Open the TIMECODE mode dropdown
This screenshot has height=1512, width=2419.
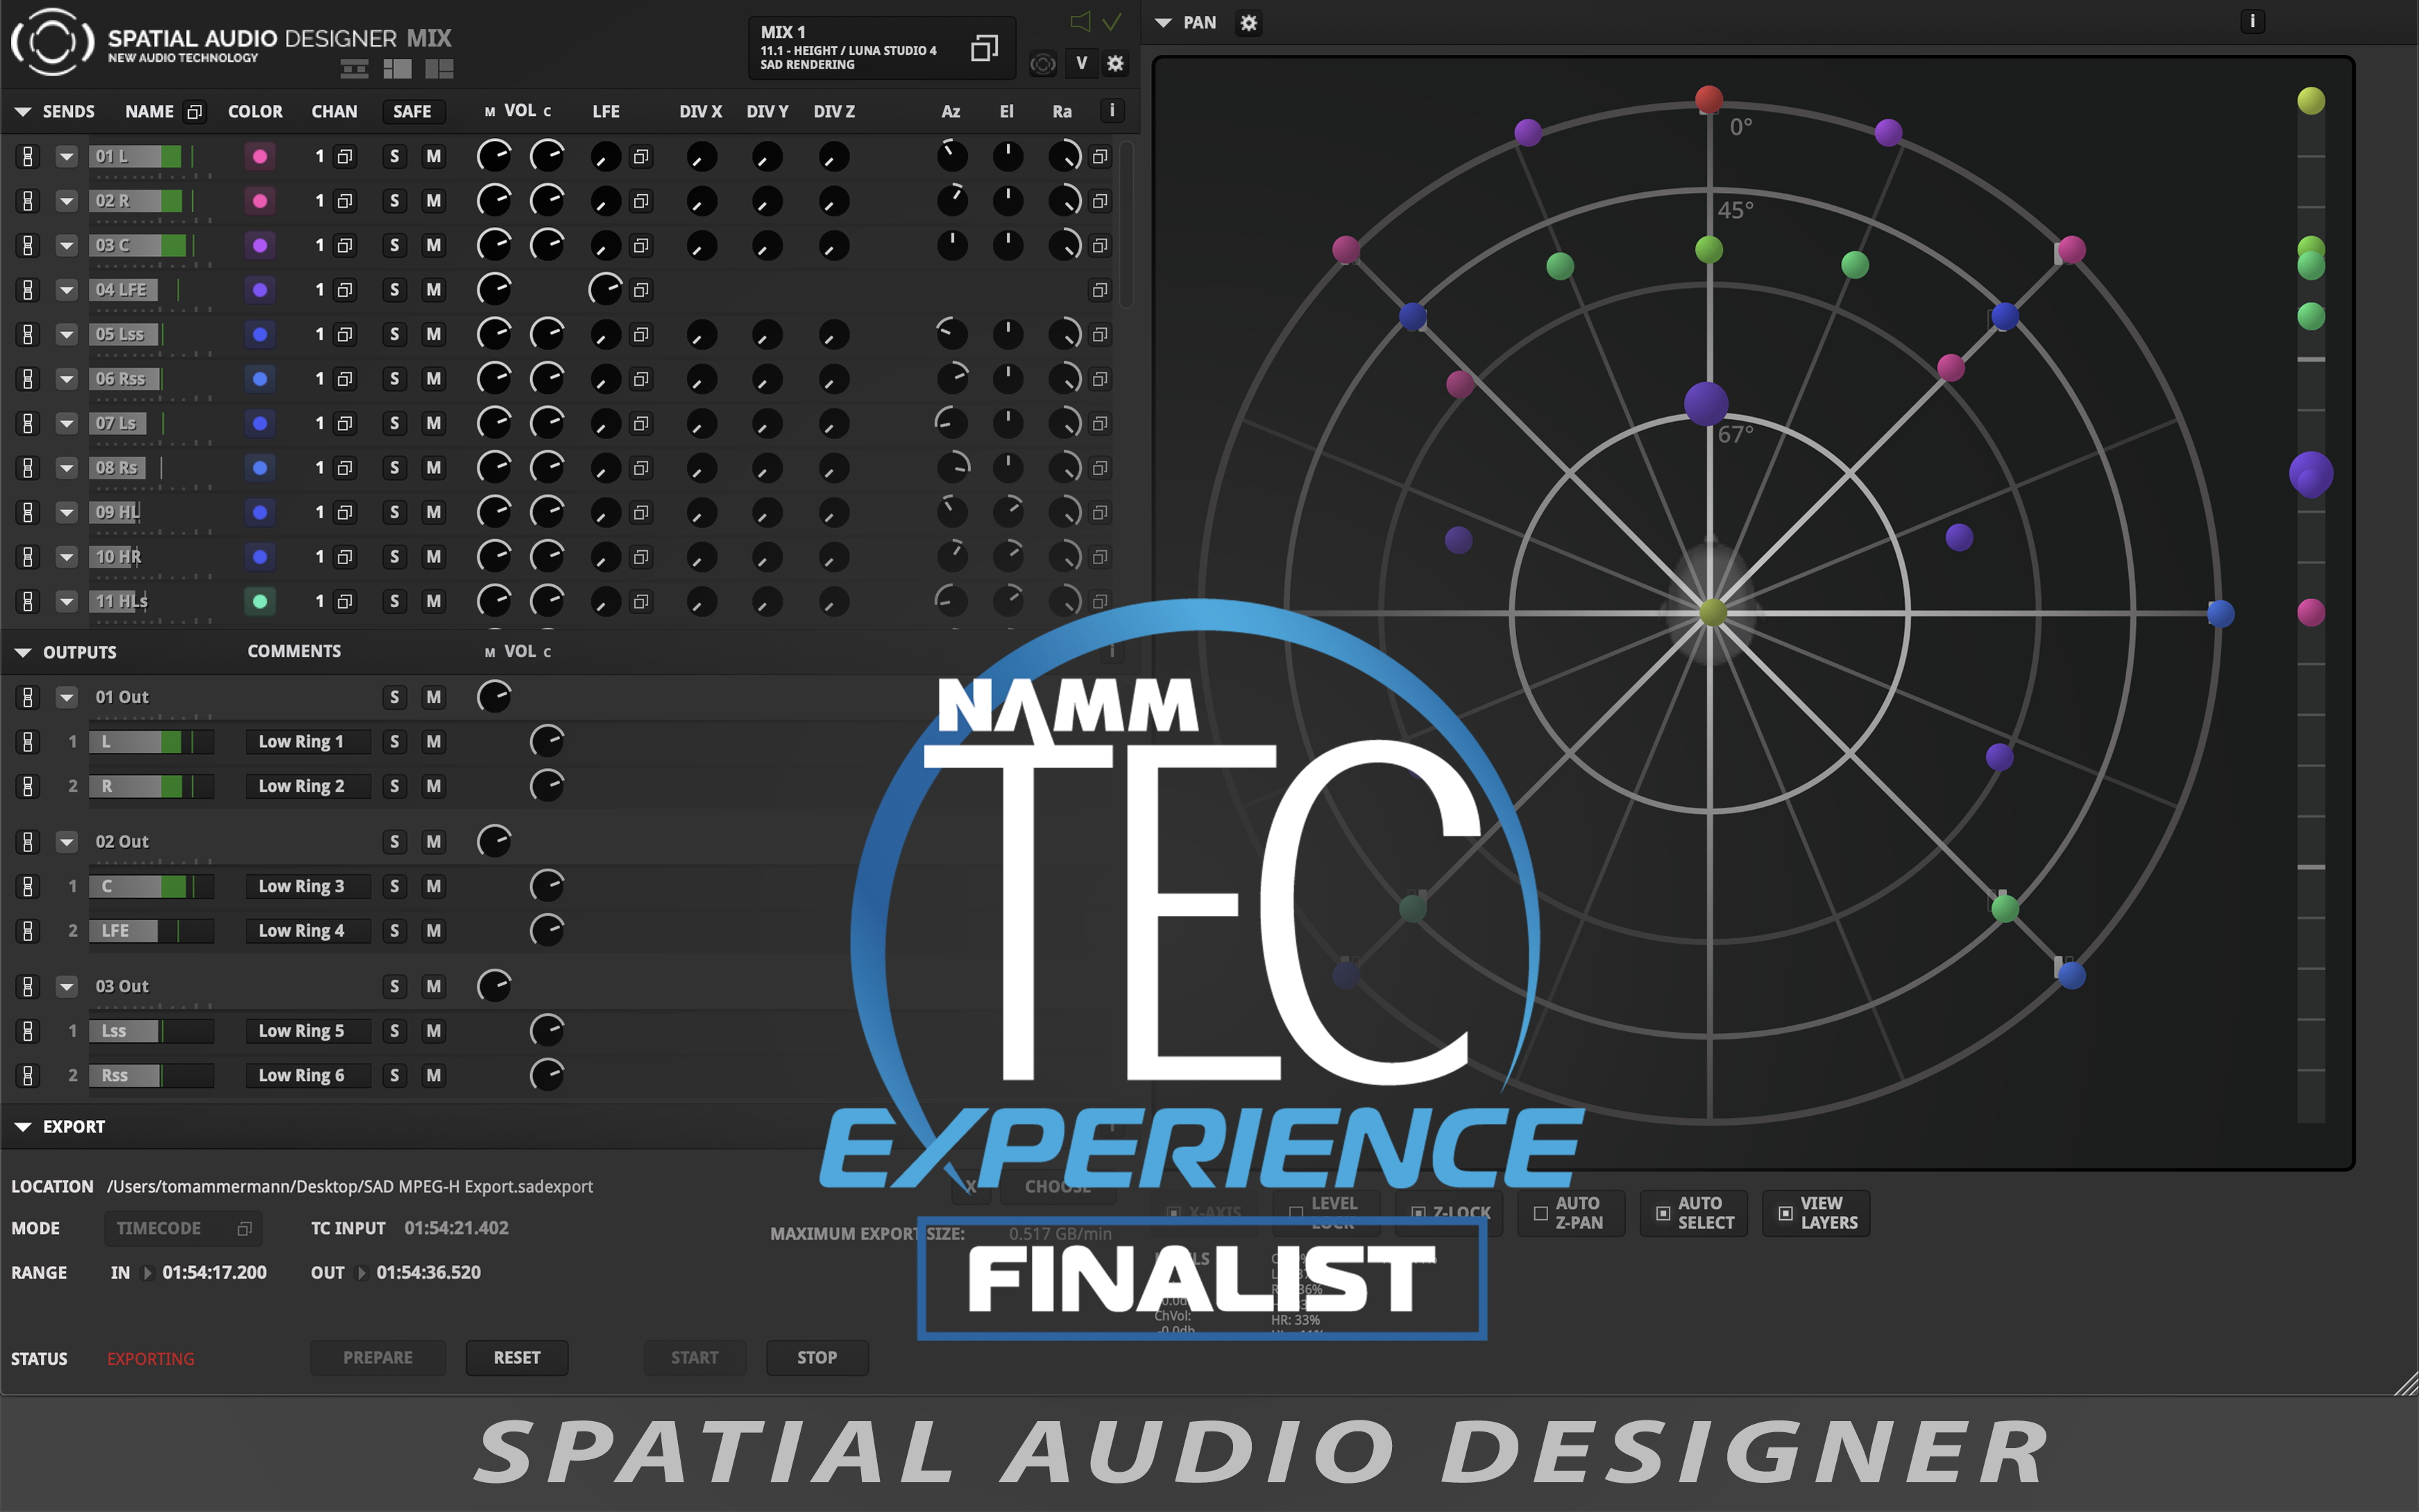[183, 1228]
